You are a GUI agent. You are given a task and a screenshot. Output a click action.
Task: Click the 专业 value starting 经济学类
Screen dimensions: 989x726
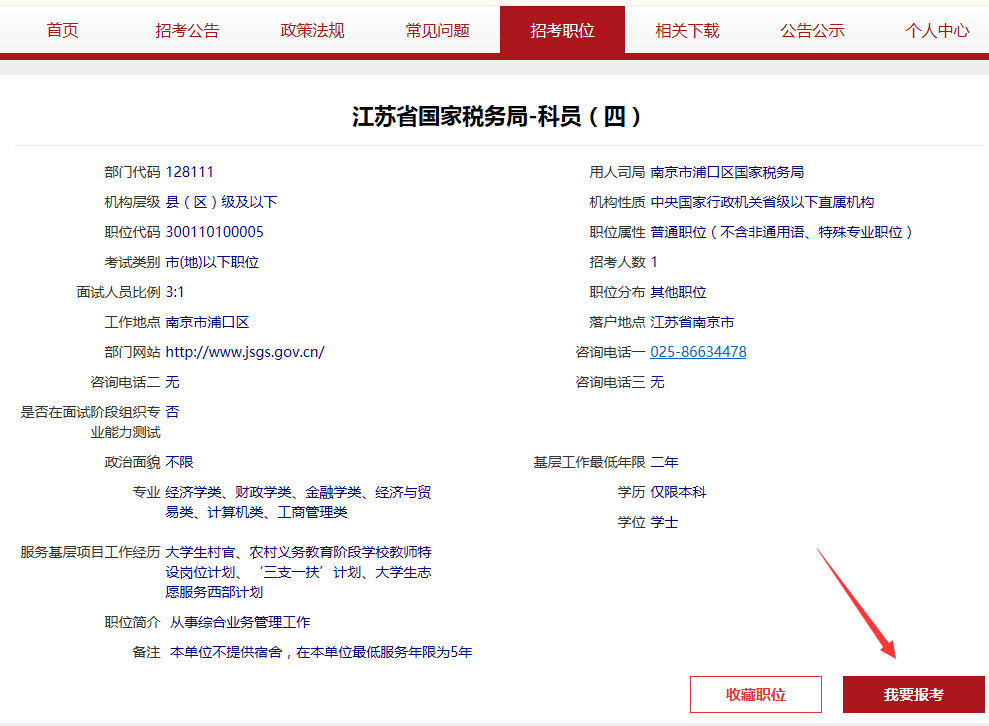[298, 502]
